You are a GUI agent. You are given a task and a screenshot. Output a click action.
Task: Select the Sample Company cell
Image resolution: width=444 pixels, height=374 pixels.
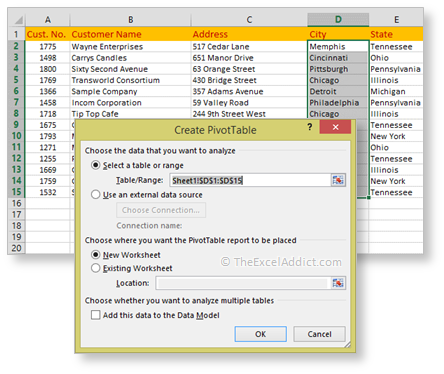[130, 91]
